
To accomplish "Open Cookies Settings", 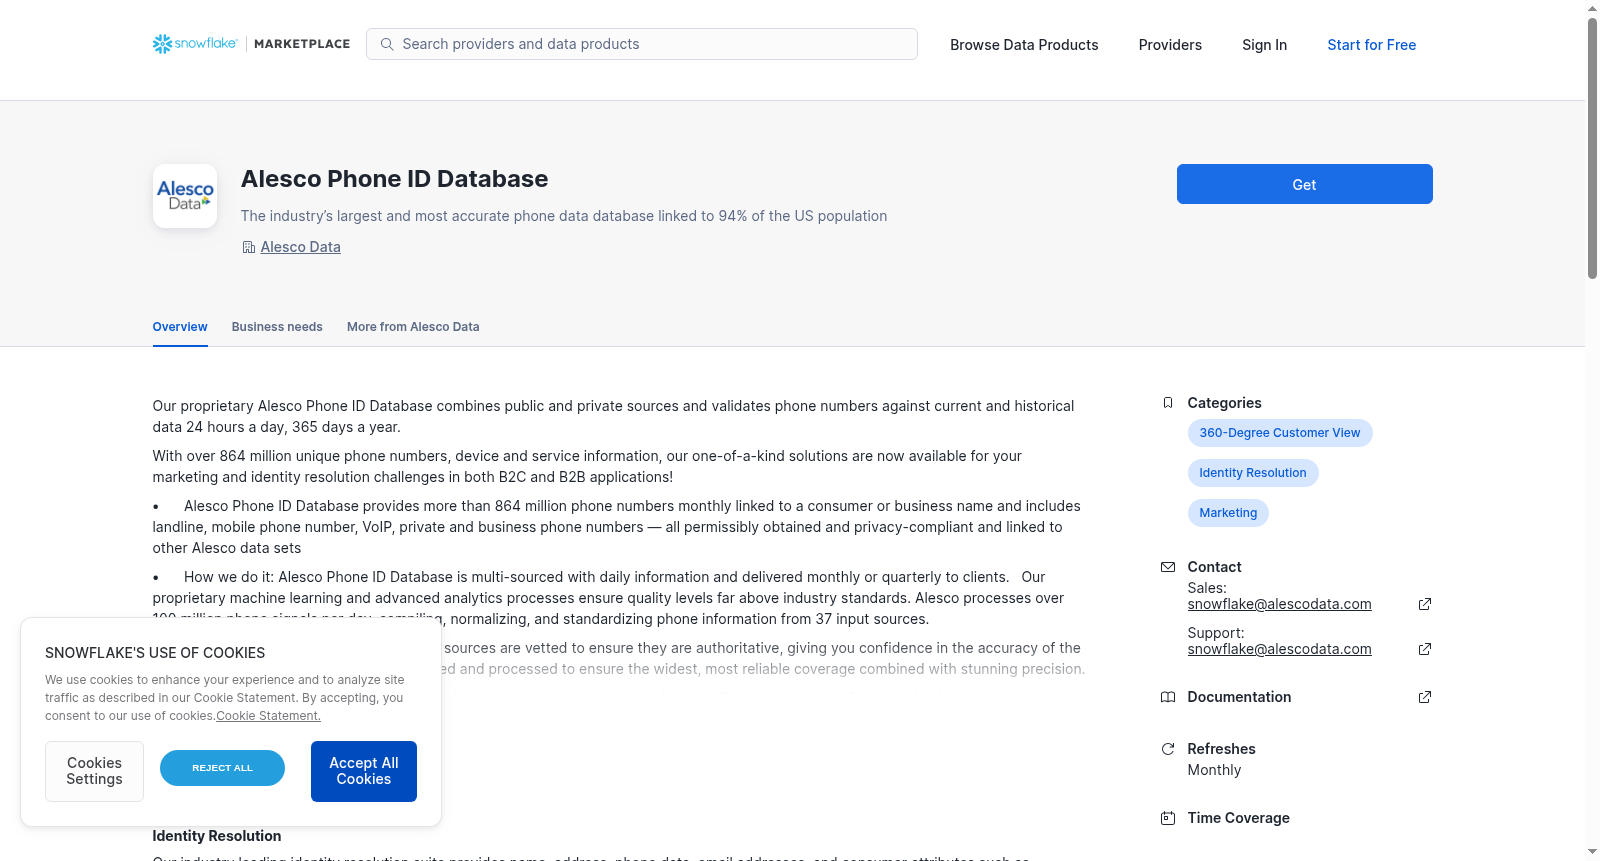I will point(94,771).
